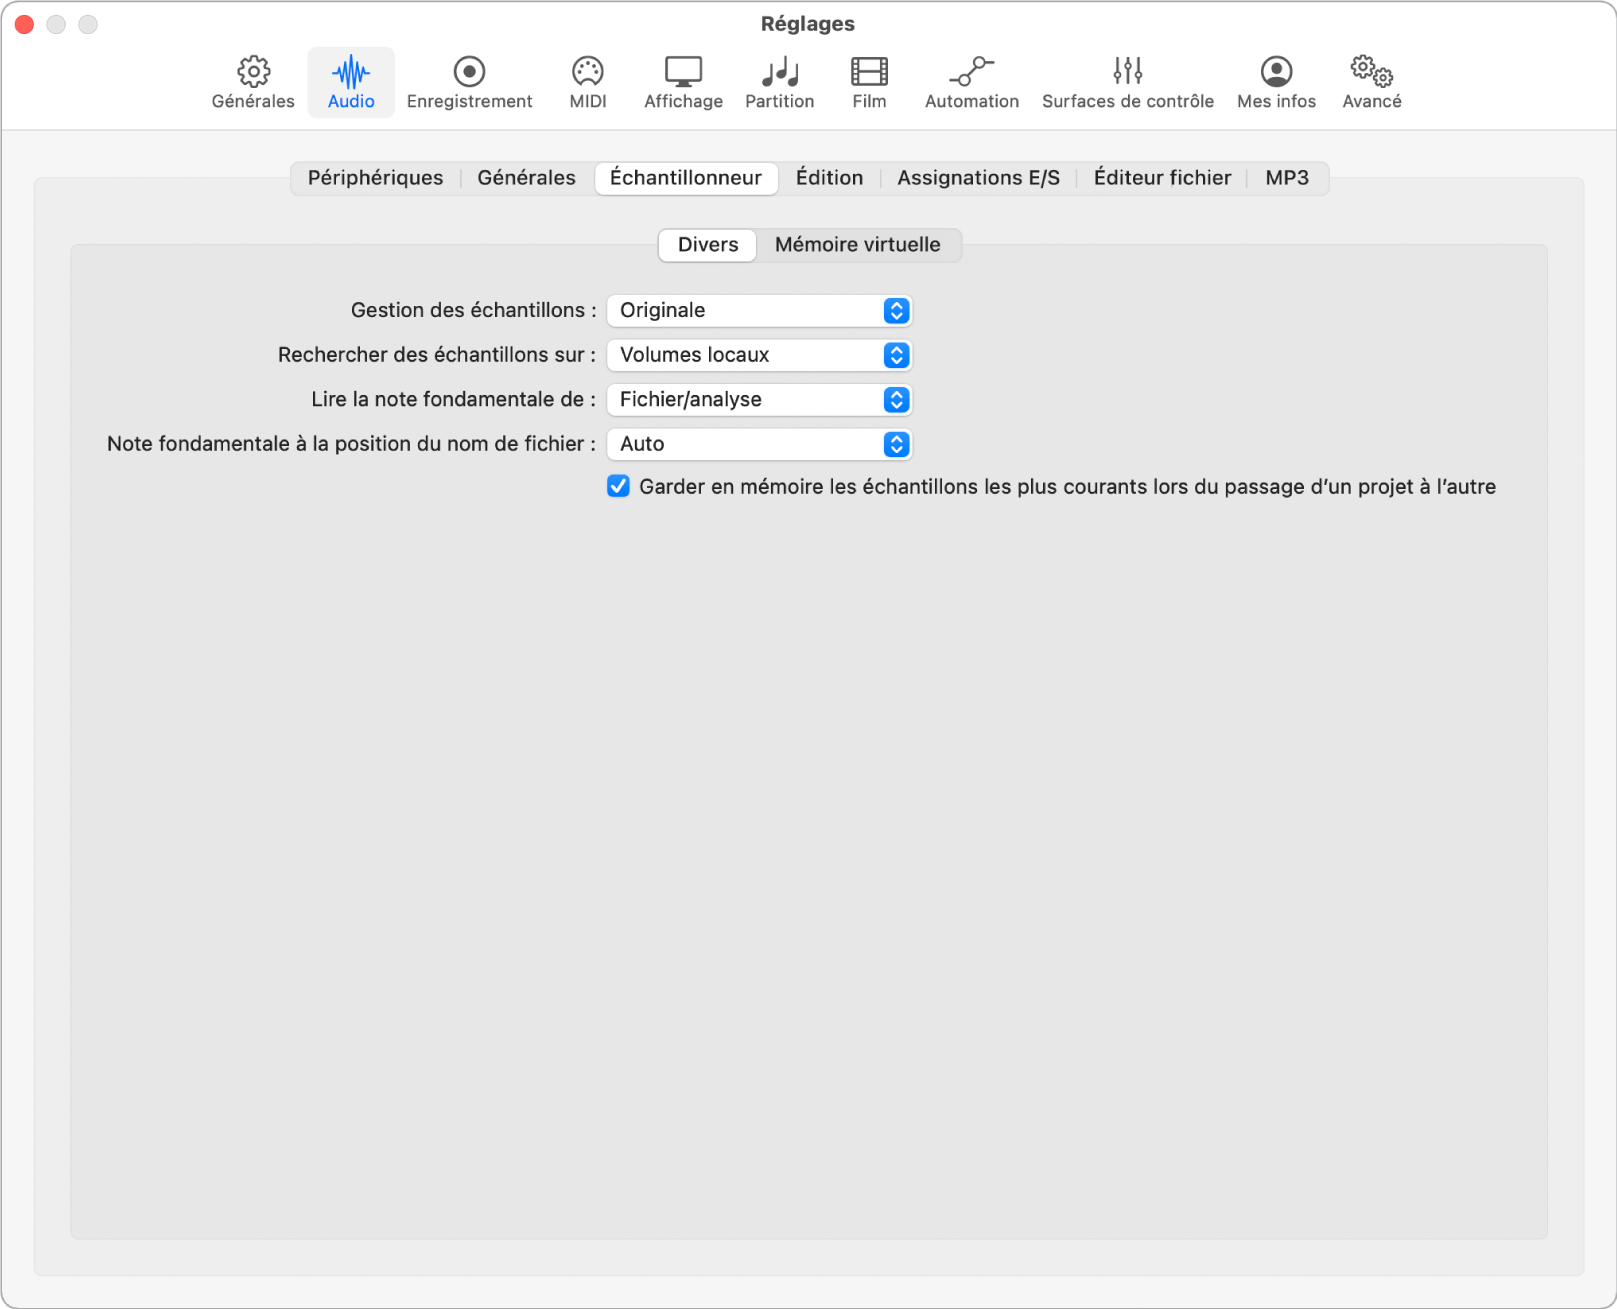Viewport: 1617px width, 1309px height.
Task: Expand the Gestion des échantillons dropdown
Action: [x=759, y=311]
